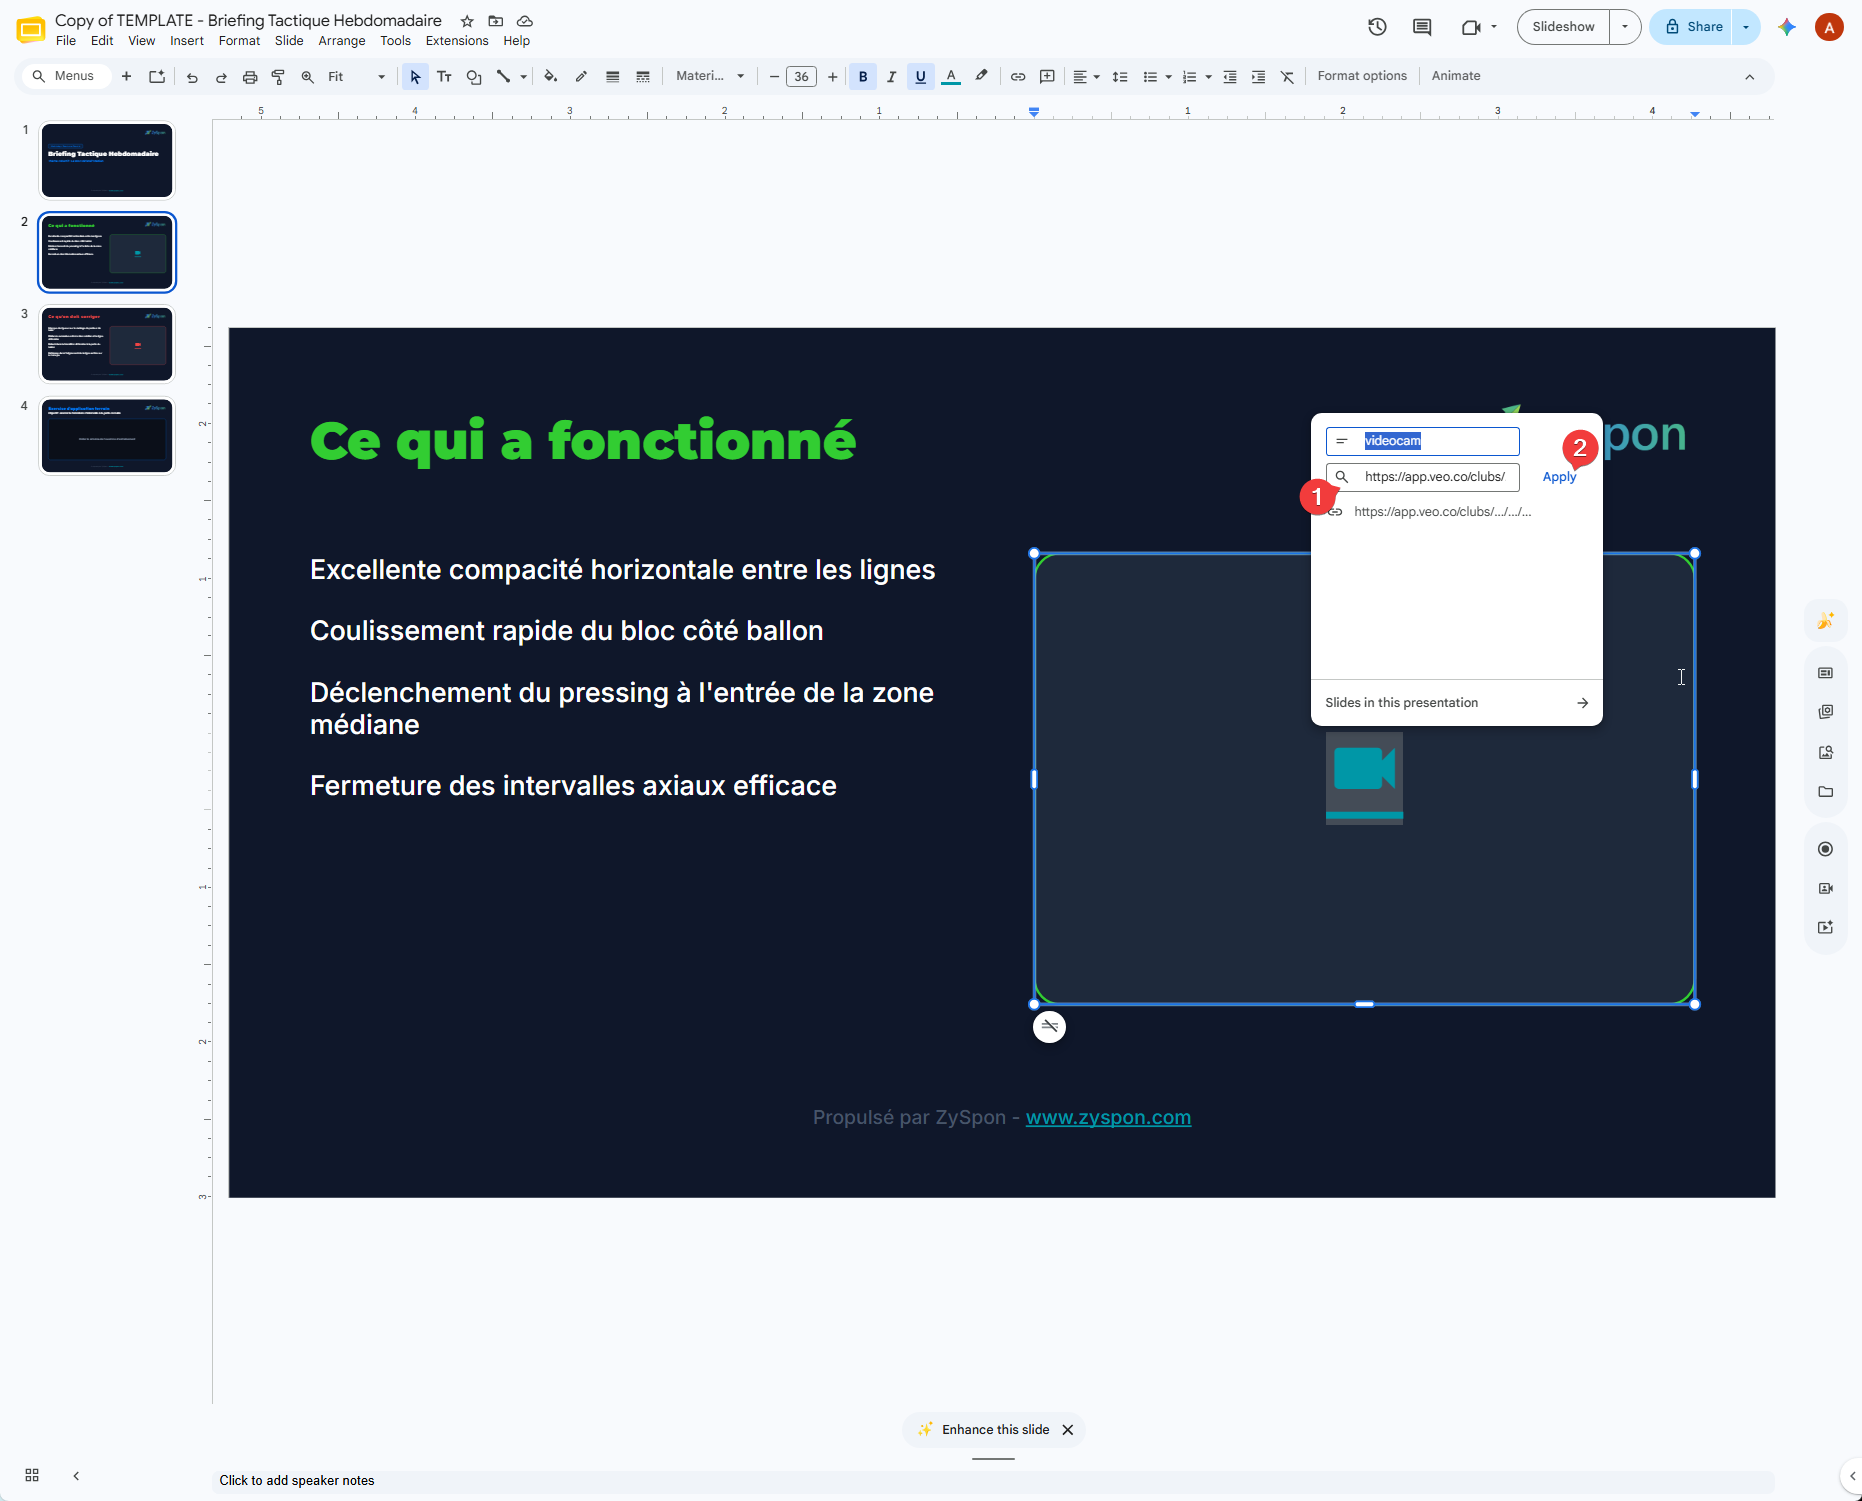Start the Slideshow

pos(1563,27)
